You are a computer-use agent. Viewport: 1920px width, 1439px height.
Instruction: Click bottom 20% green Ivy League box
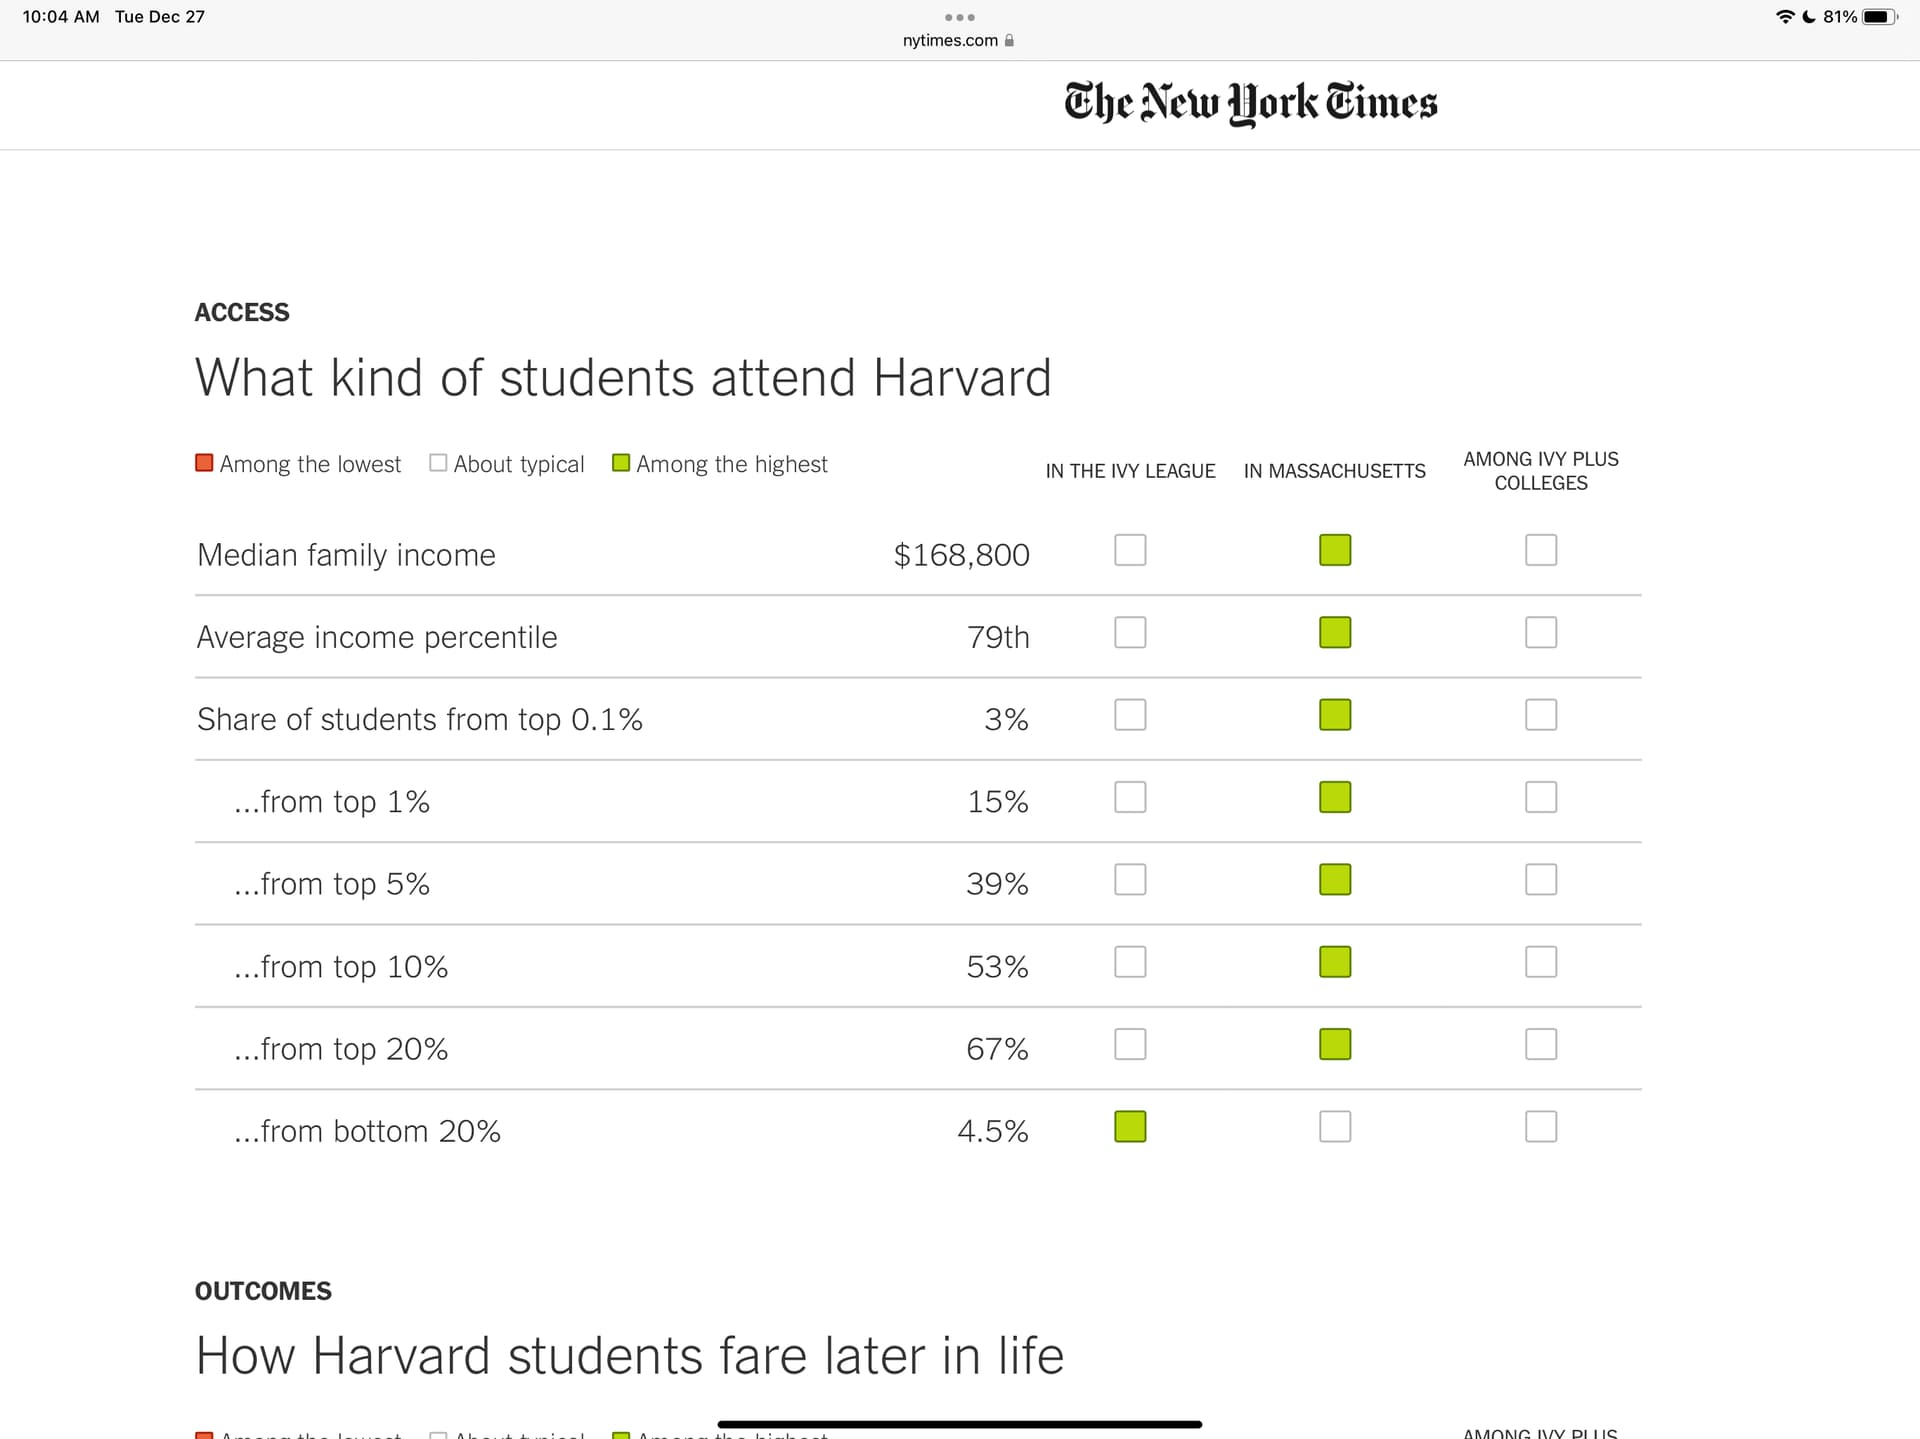1130,1127
